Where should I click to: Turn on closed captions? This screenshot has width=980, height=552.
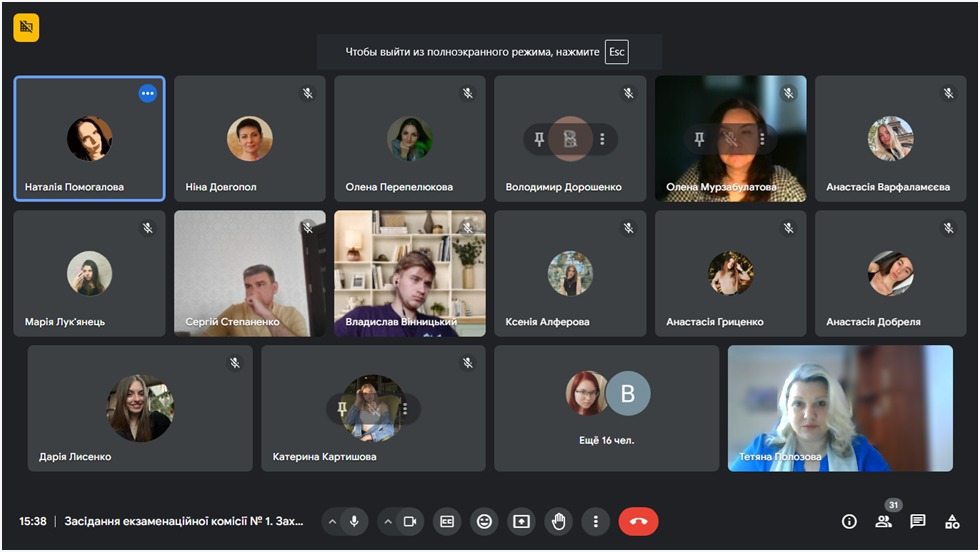click(x=448, y=521)
